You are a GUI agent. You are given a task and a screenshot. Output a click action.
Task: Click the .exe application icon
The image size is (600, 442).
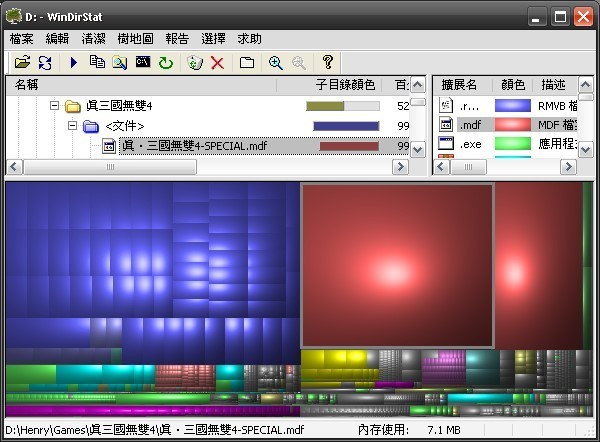click(x=446, y=144)
